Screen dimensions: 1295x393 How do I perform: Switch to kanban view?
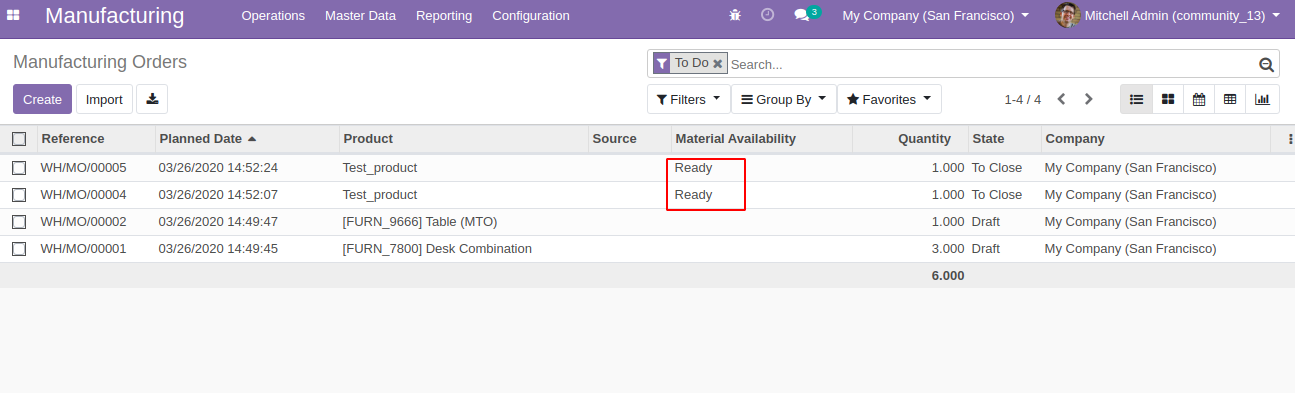[1168, 99]
